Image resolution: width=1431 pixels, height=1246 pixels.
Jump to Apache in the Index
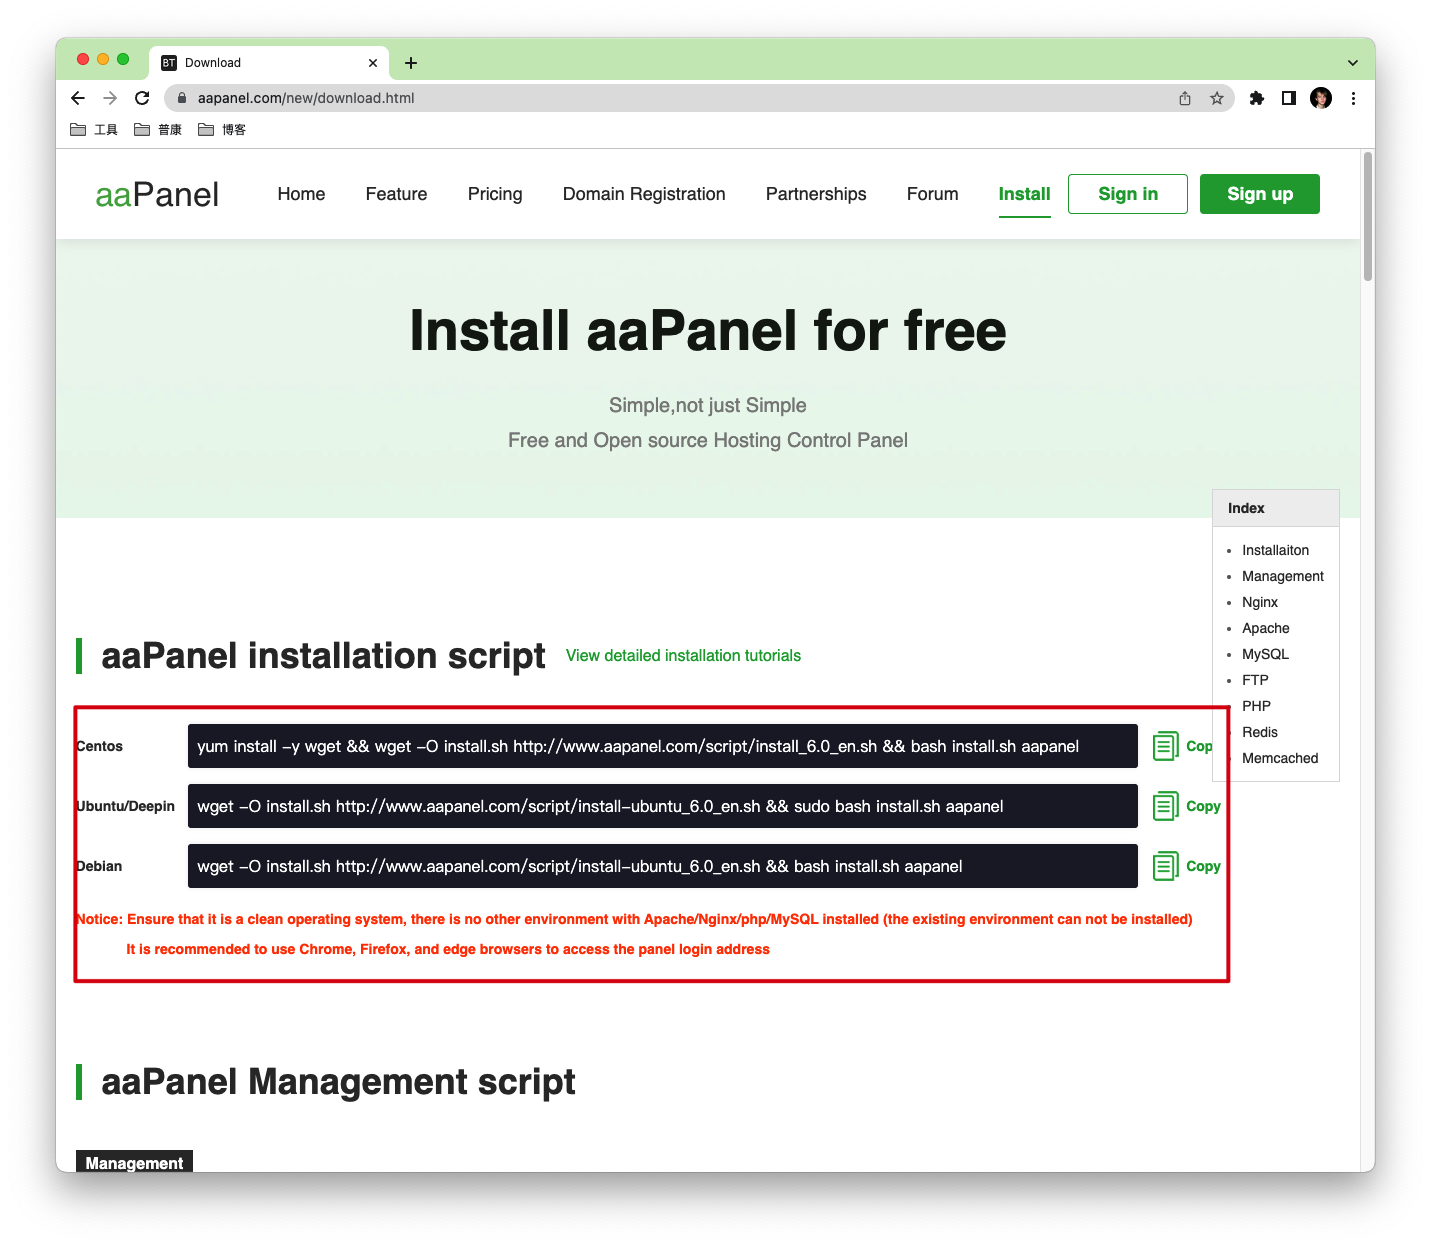(x=1266, y=628)
